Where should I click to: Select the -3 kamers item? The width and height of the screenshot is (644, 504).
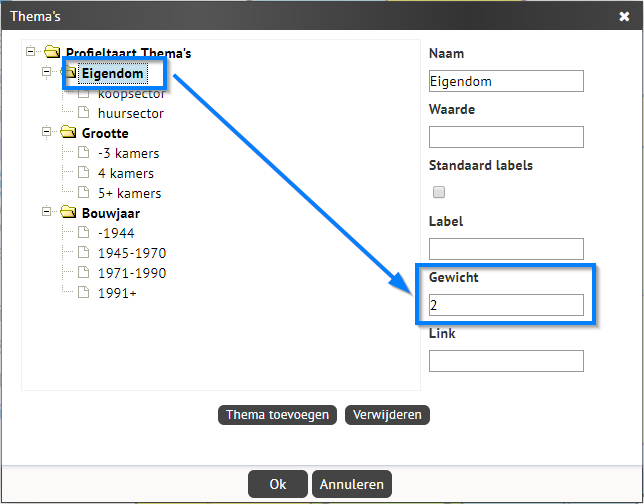128,153
